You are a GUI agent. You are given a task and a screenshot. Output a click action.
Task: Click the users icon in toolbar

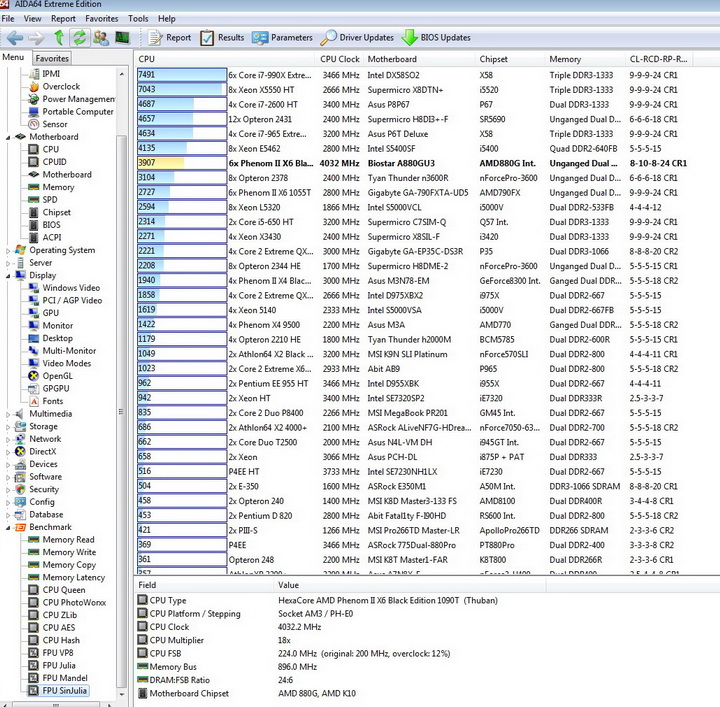coord(101,38)
